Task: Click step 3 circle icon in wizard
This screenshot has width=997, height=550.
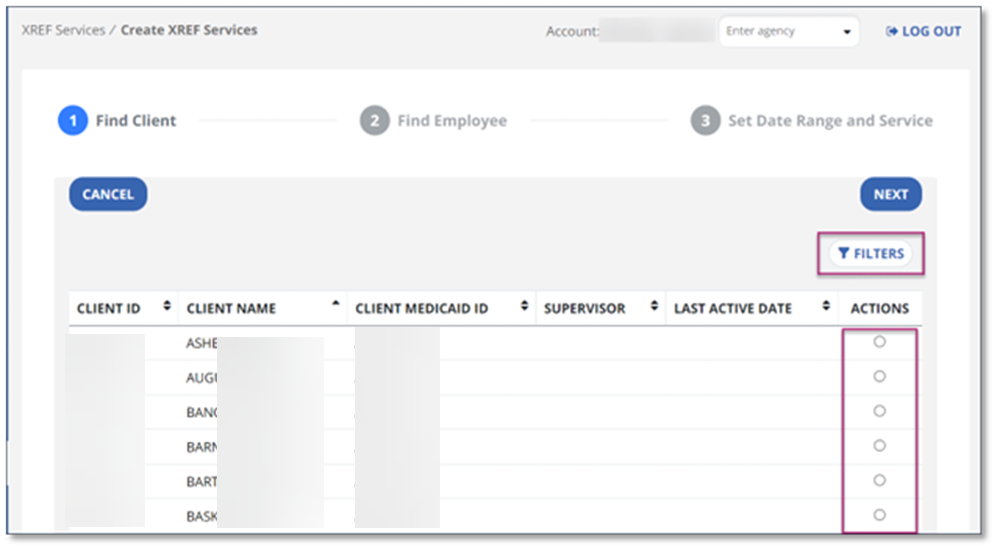Action: (x=705, y=121)
